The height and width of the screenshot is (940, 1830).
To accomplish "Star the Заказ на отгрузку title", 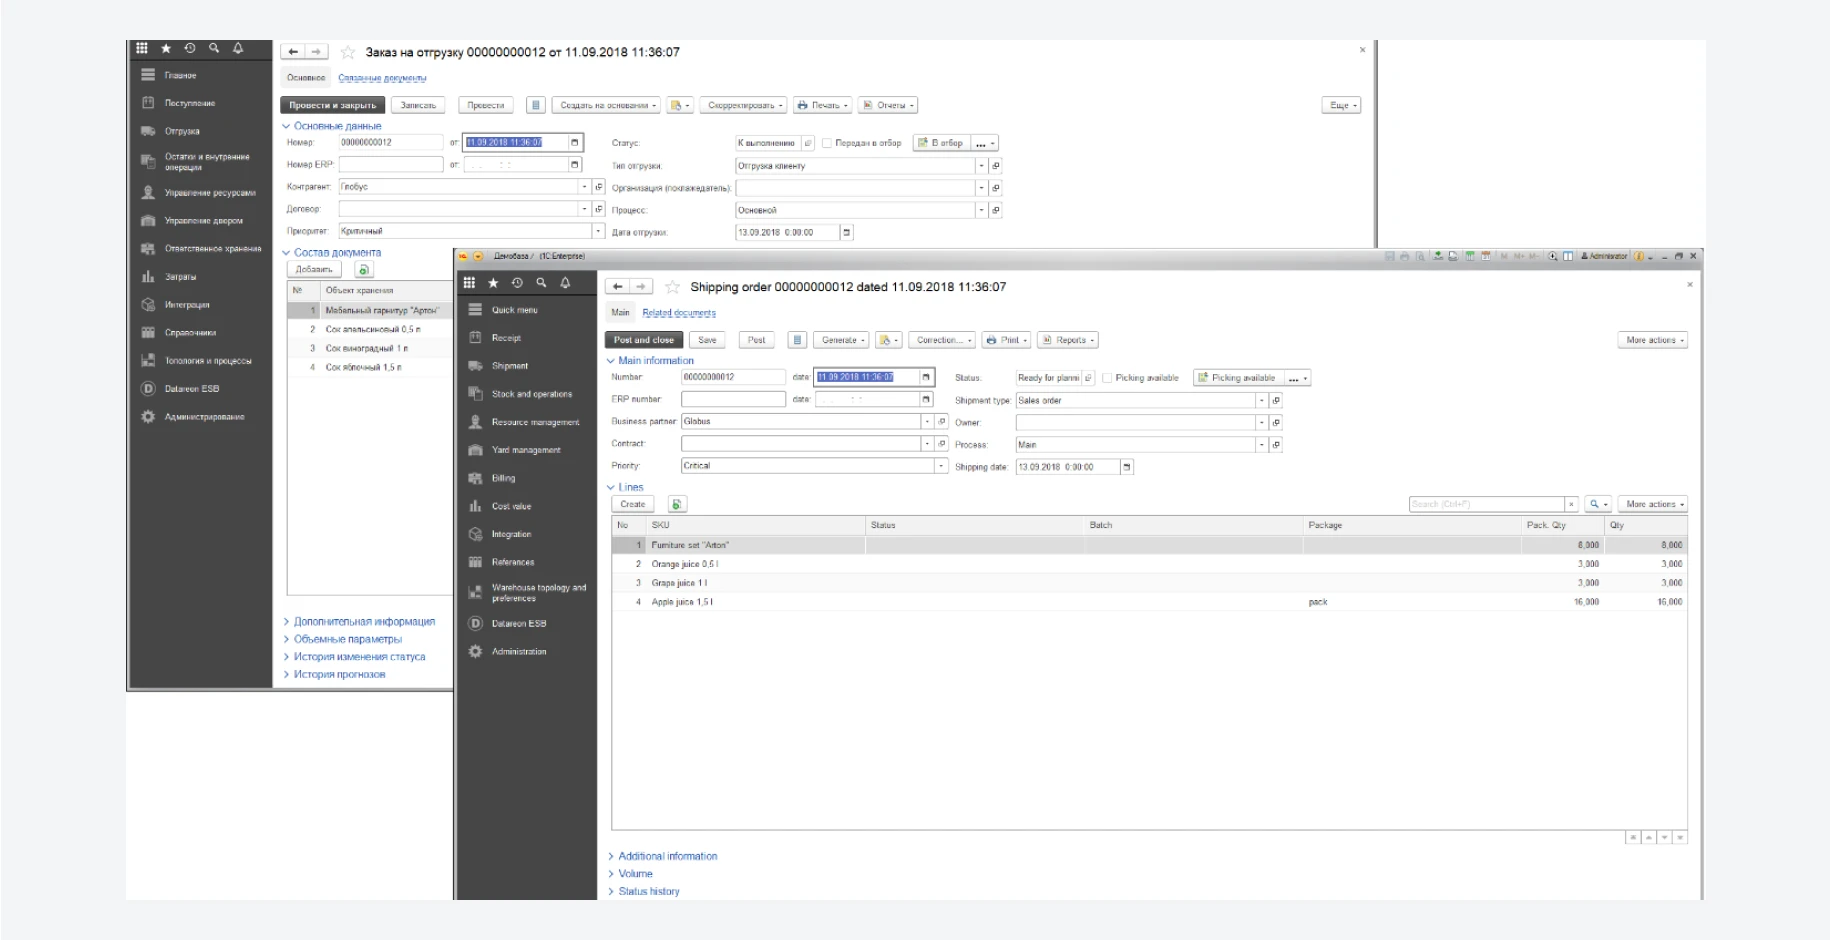I will 348,52.
